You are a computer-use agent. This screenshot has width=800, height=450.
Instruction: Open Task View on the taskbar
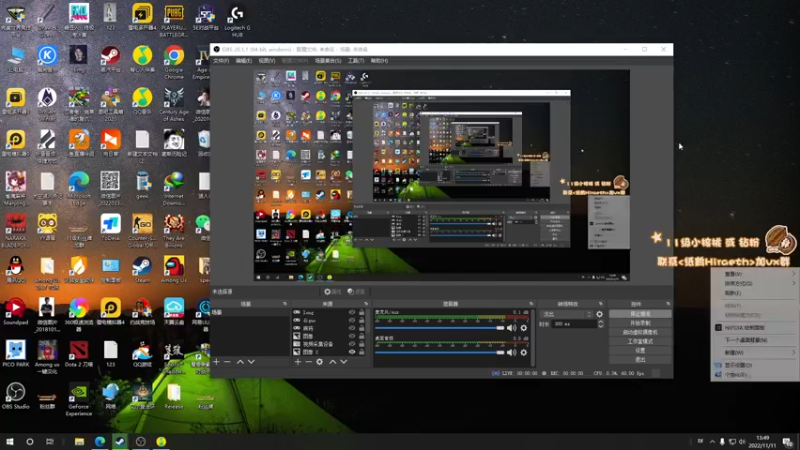pos(49,441)
